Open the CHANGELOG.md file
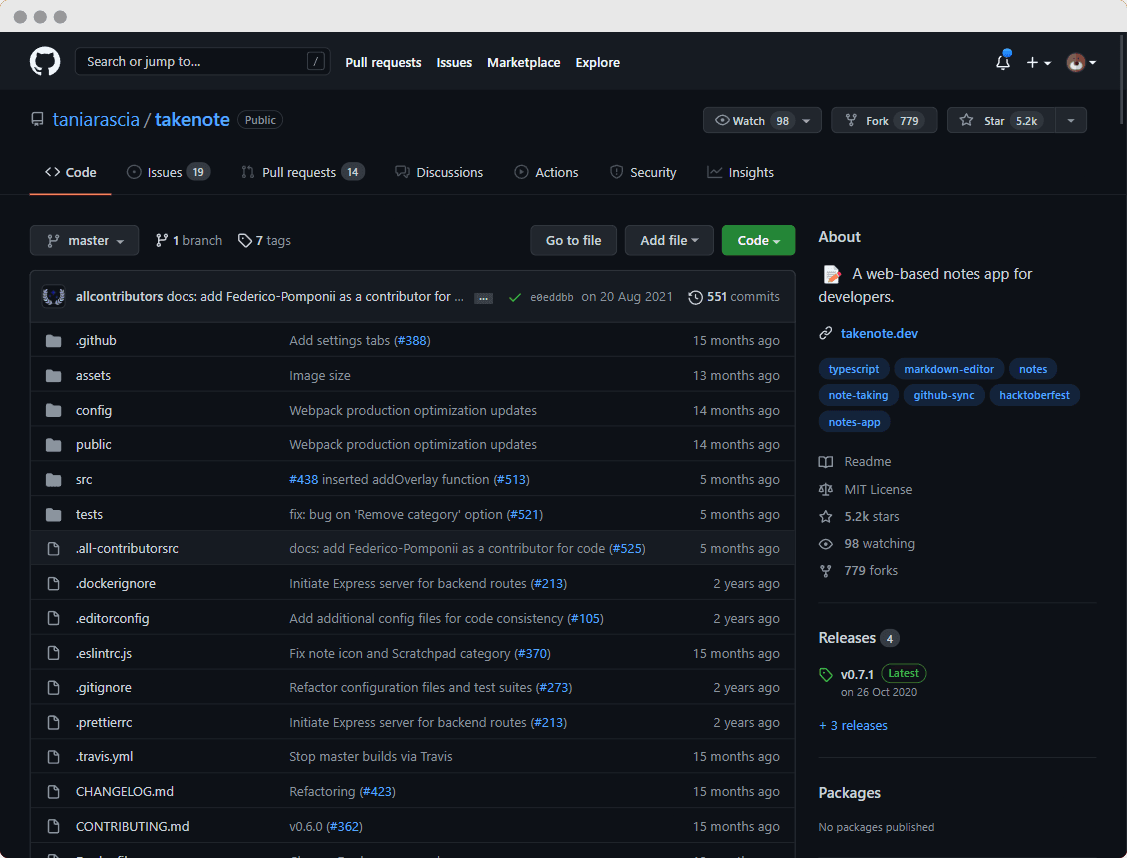 pyautogui.click(x=125, y=791)
